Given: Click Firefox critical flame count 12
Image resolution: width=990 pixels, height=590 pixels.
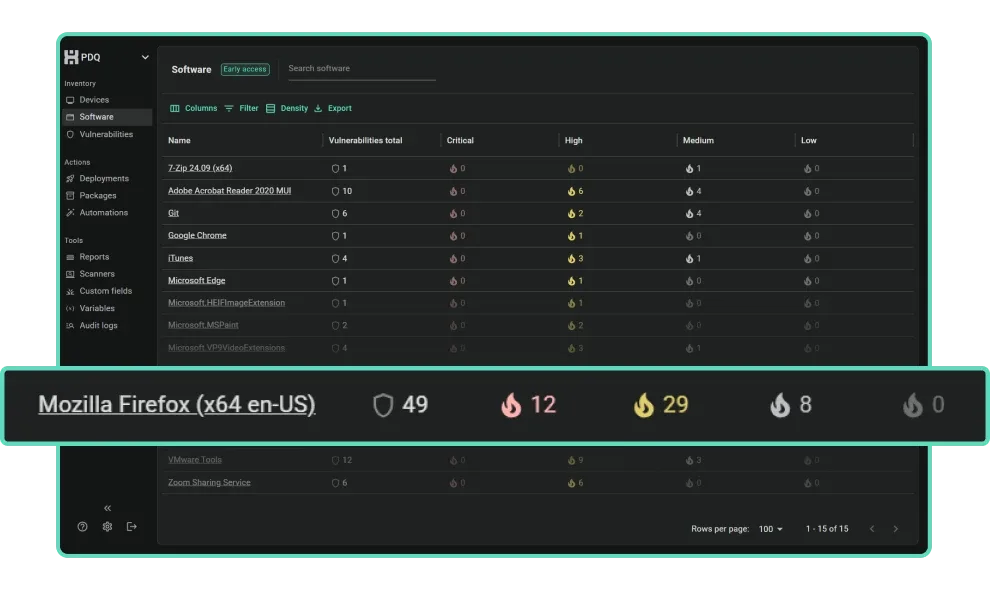Looking at the screenshot, I should click(528, 405).
